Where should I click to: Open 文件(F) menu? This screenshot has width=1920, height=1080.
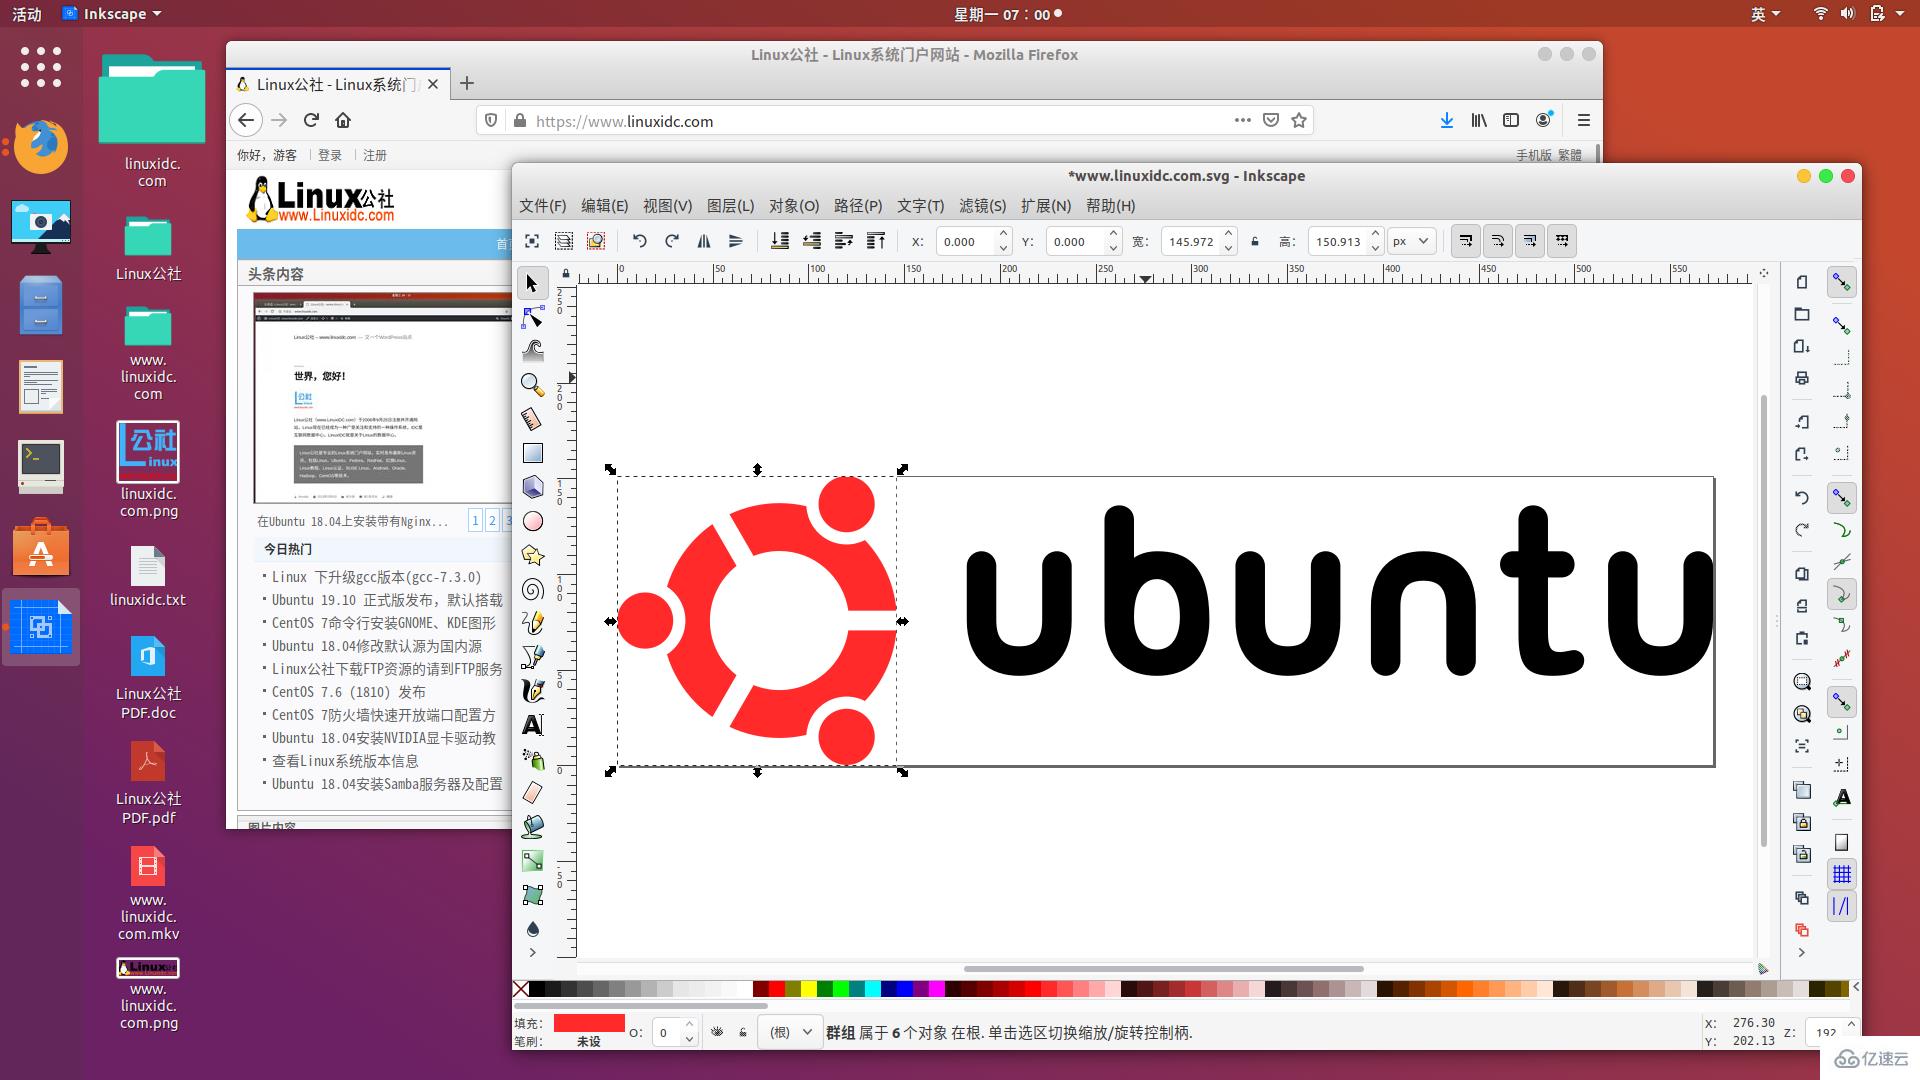click(542, 206)
